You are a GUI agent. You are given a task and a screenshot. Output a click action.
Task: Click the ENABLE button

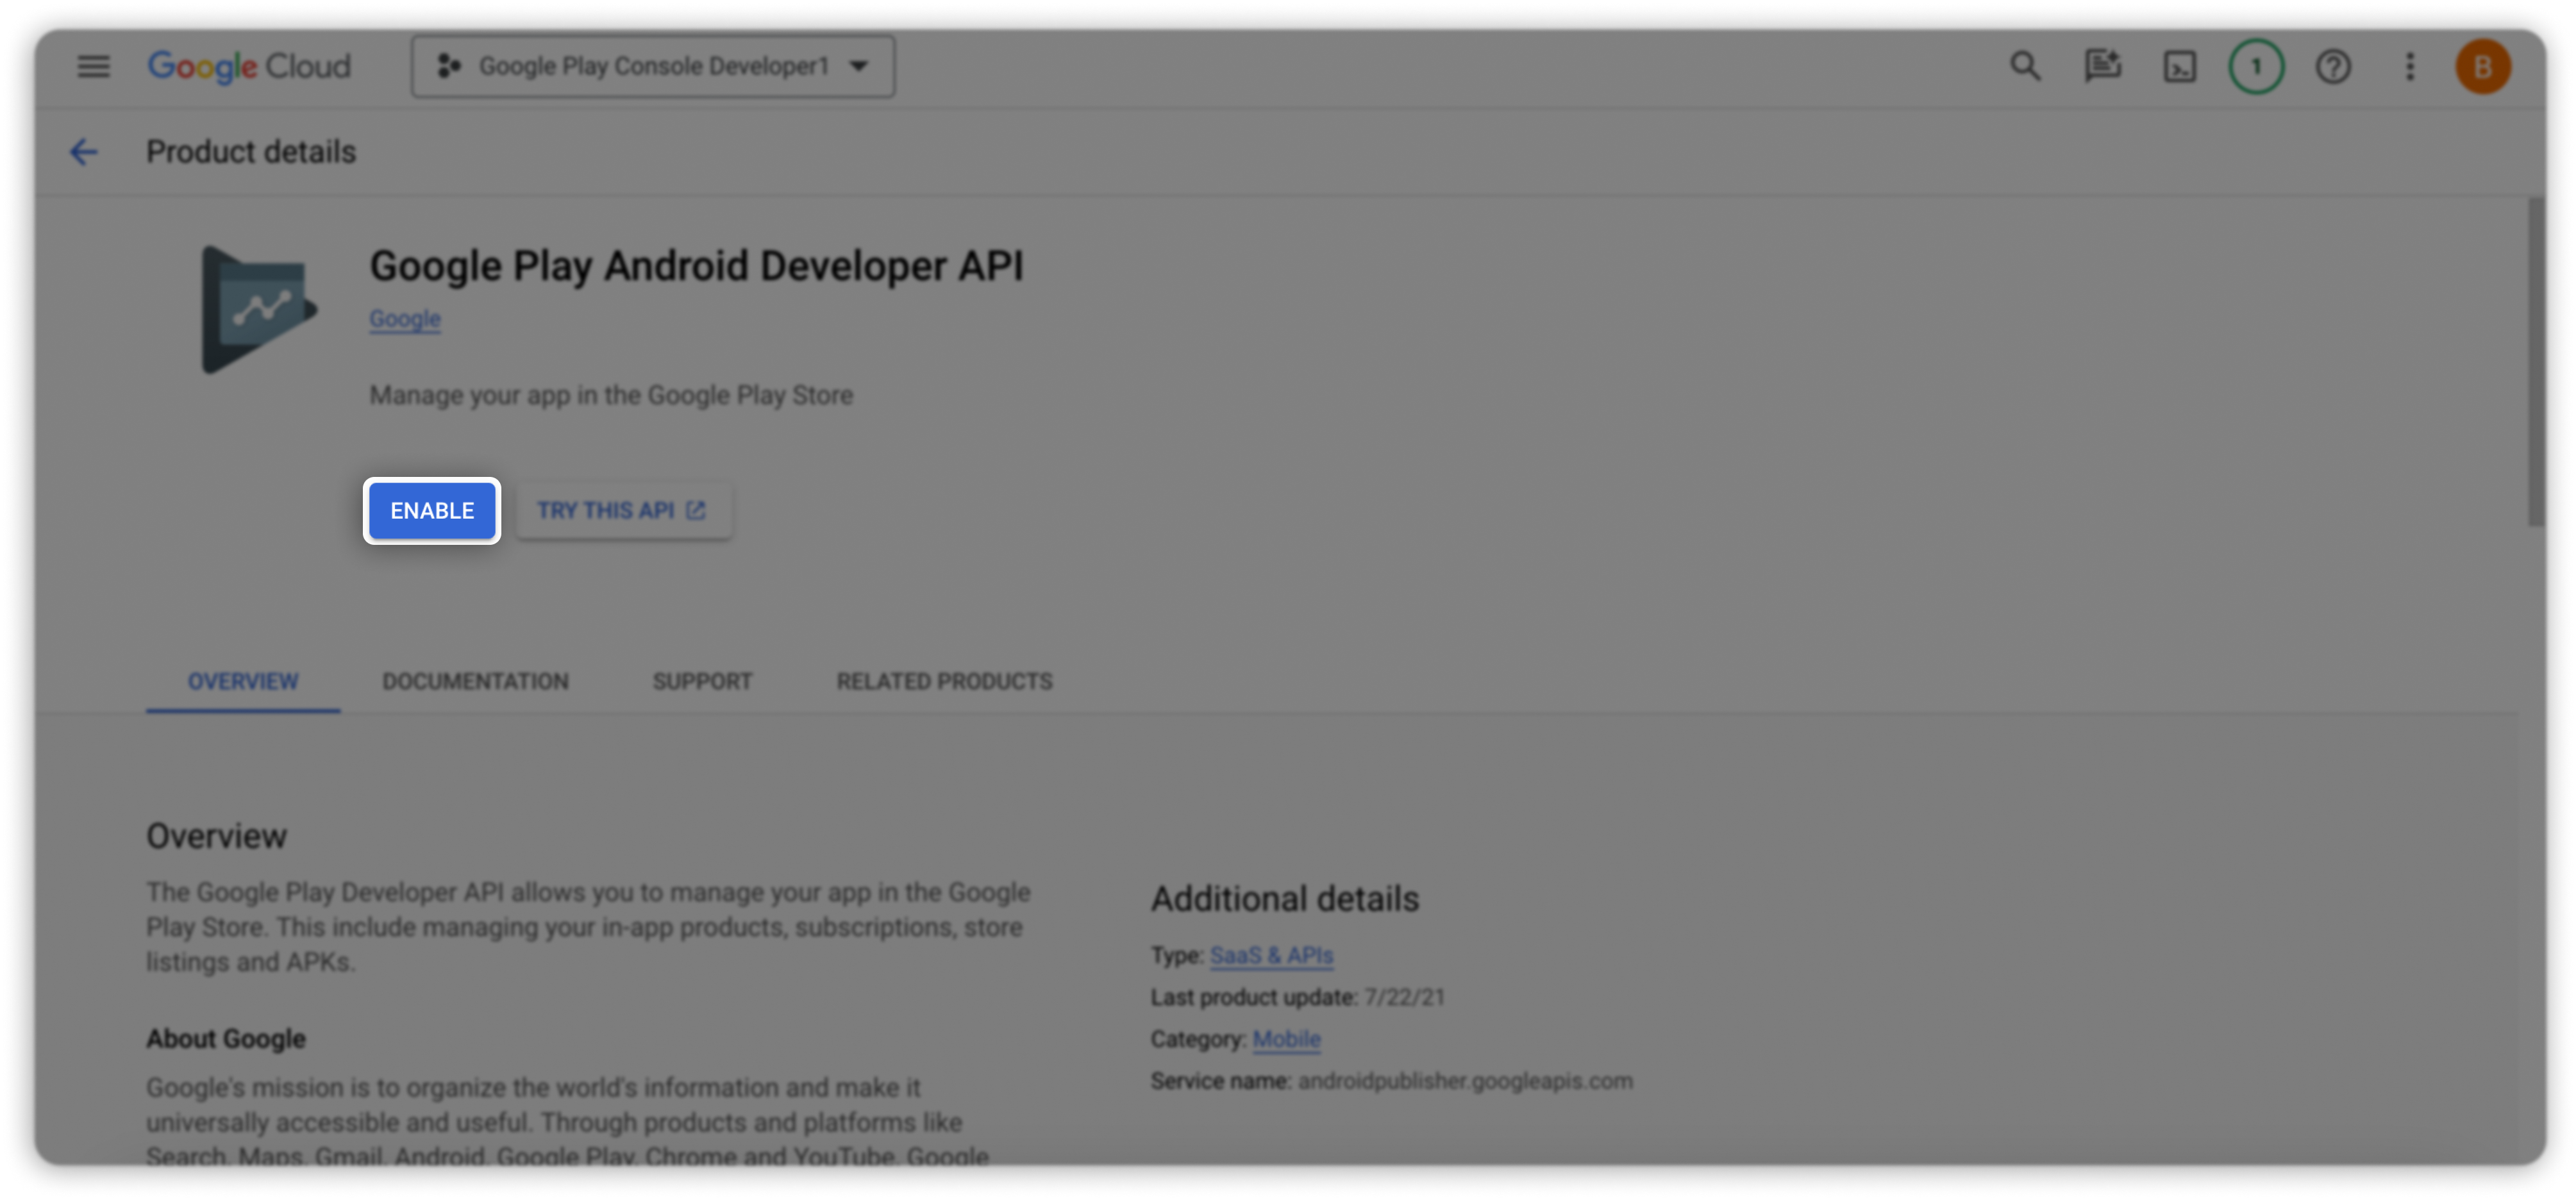click(x=432, y=510)
